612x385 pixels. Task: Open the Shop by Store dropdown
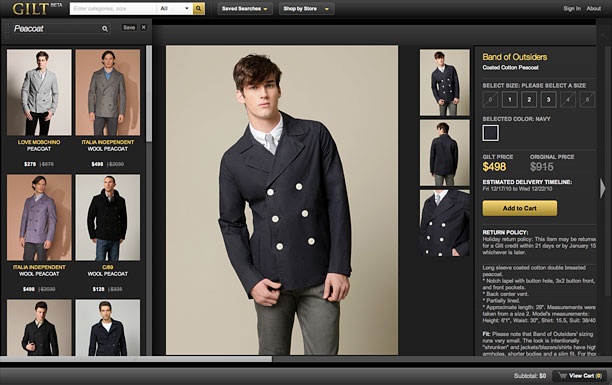click(x=306, y=9)
